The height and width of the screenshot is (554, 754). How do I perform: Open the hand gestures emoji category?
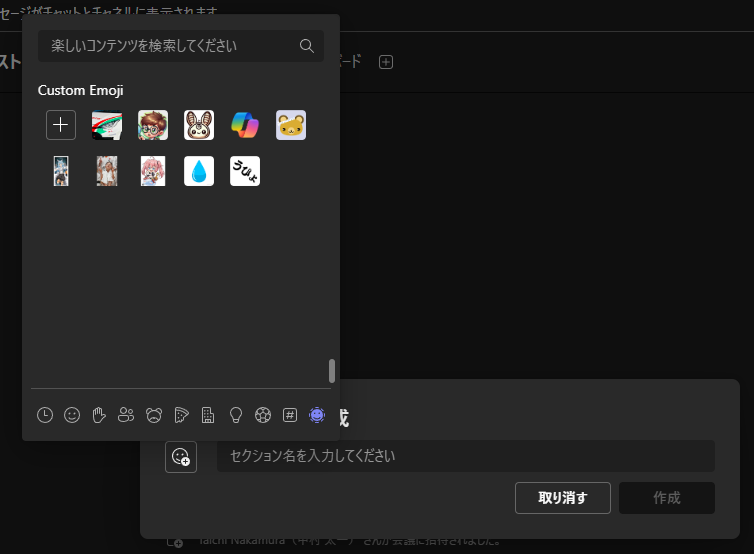(99, 415)
